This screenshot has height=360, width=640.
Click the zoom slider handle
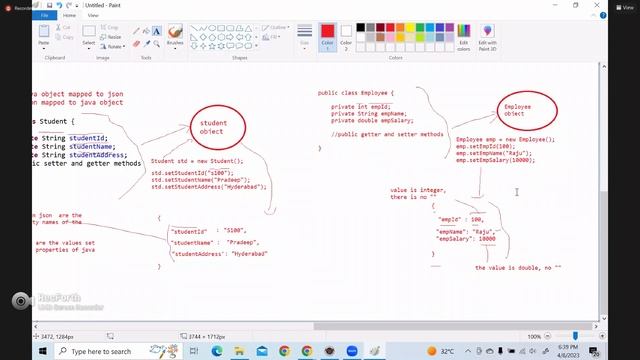coord(575,336)
